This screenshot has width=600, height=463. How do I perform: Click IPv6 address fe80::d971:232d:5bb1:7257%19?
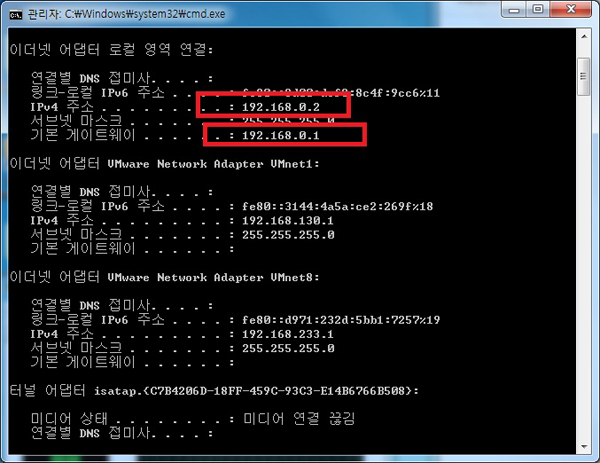tap(341, 320)
